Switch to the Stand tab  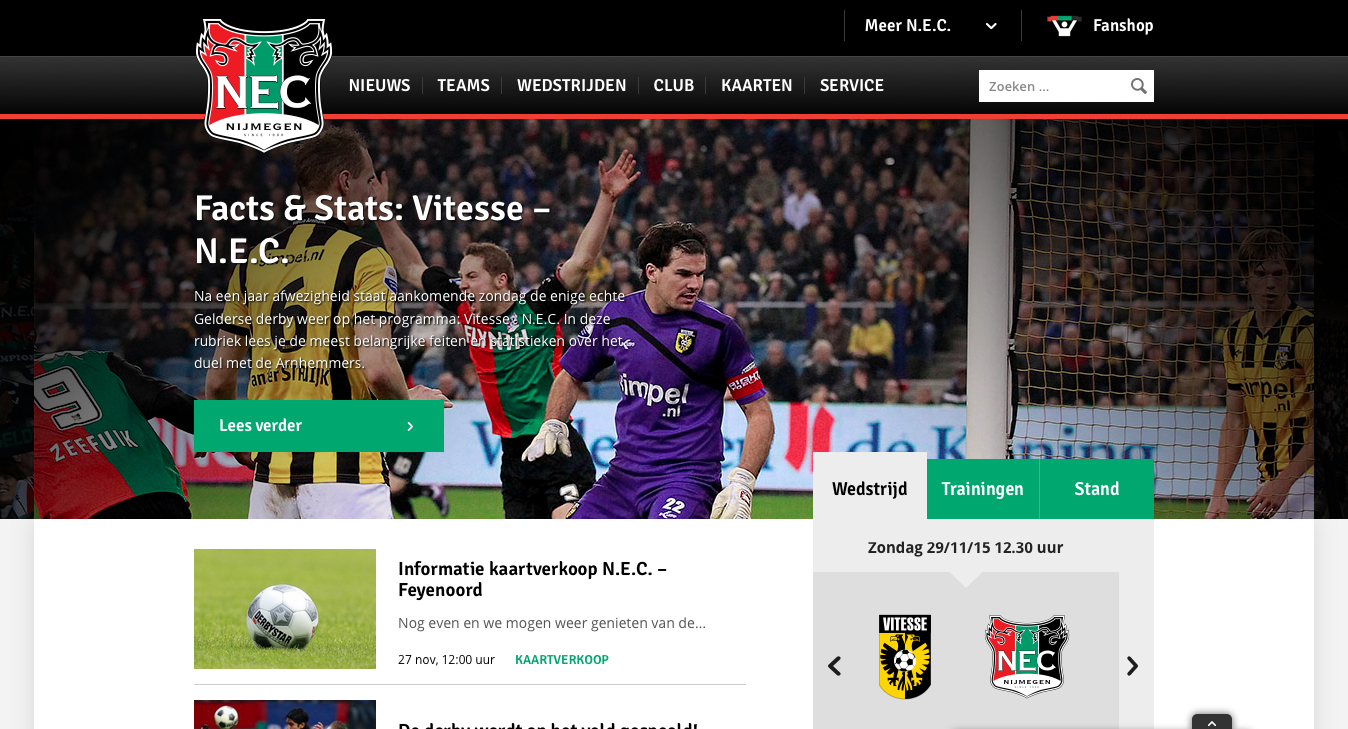1096,489
